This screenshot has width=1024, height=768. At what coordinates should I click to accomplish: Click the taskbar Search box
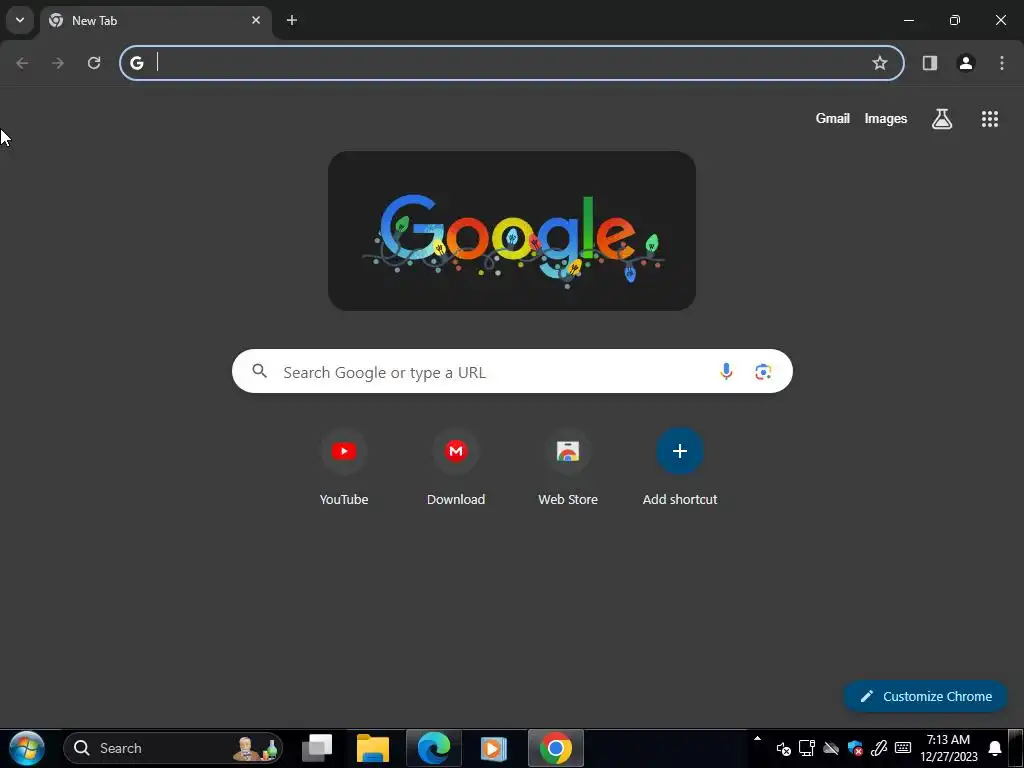[x=173, y=748]
